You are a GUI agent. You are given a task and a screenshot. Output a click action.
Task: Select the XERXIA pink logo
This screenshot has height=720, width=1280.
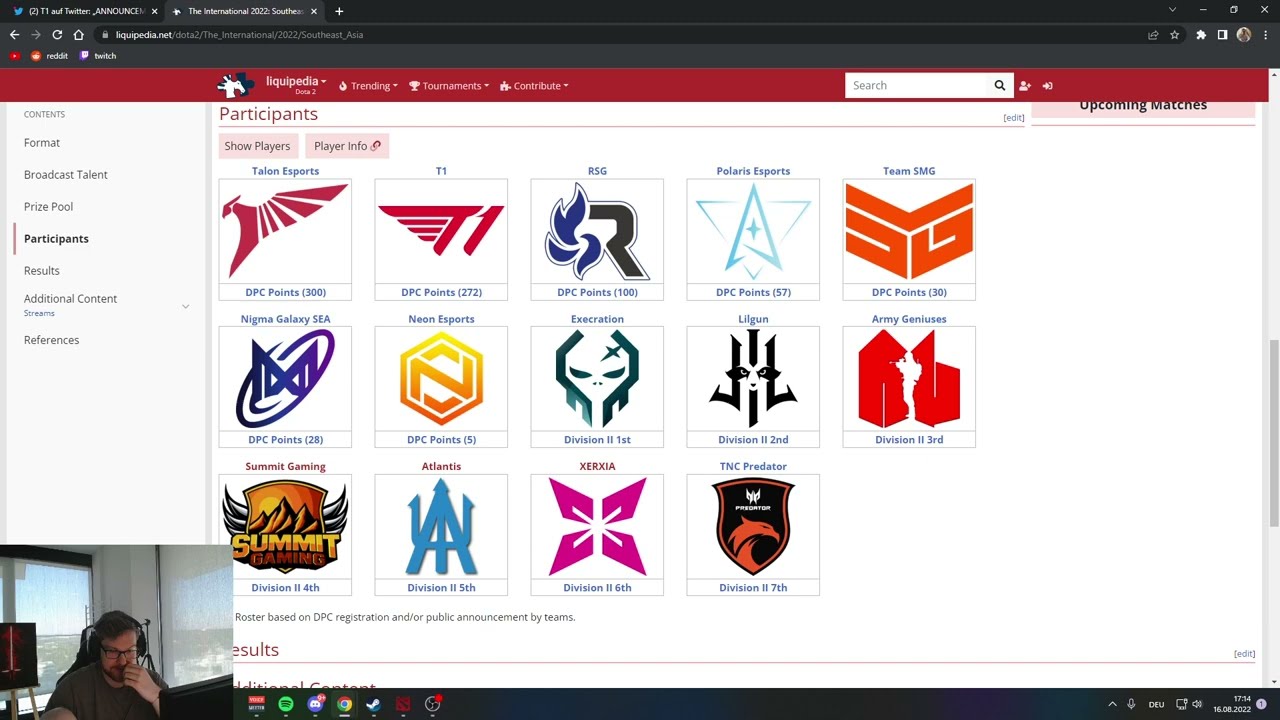[x=597, y=526]
